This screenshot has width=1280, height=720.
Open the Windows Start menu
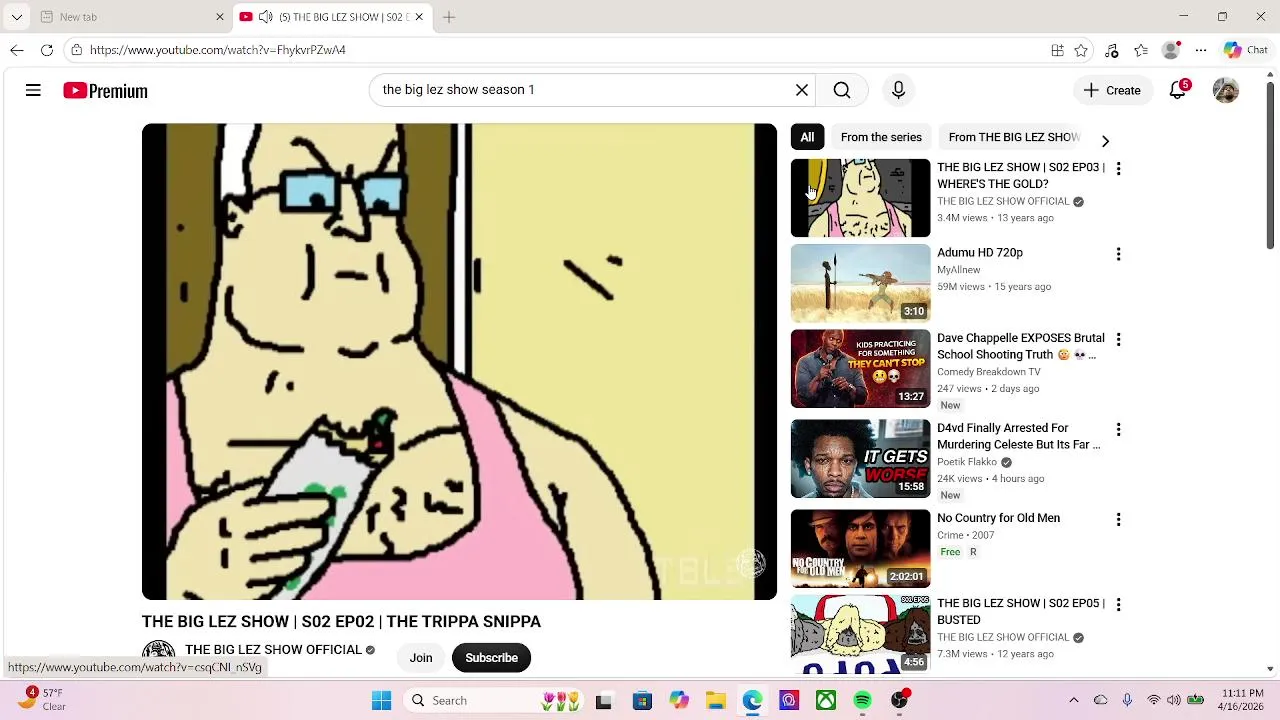pyautogui.click(x=381, y=701)
